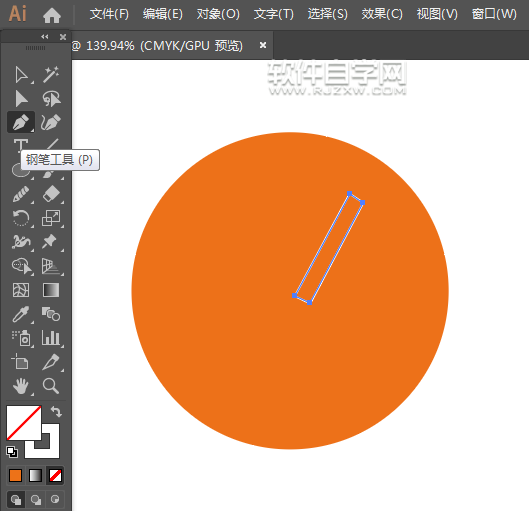Go to the Home screen icon
This screenshot has height=511, width=529.
52,15
